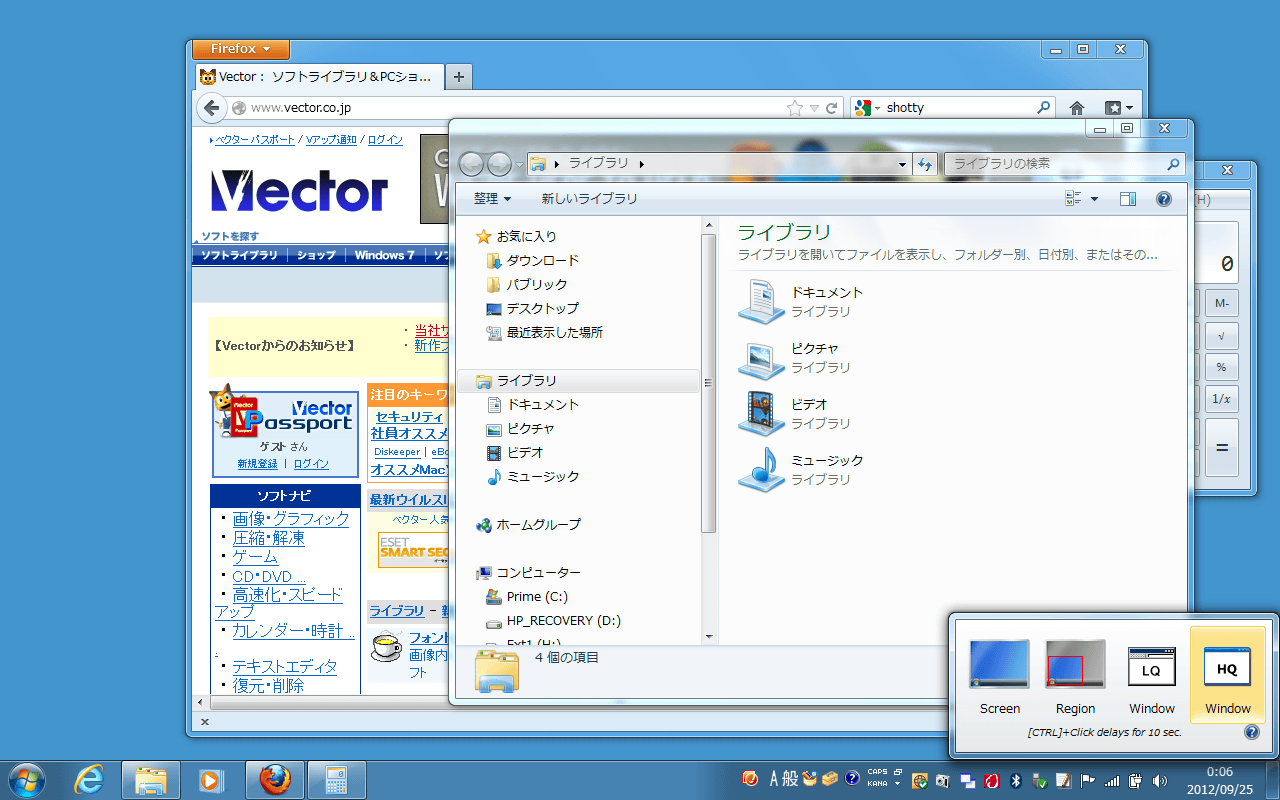Go to the Firefox home page

1077,107
